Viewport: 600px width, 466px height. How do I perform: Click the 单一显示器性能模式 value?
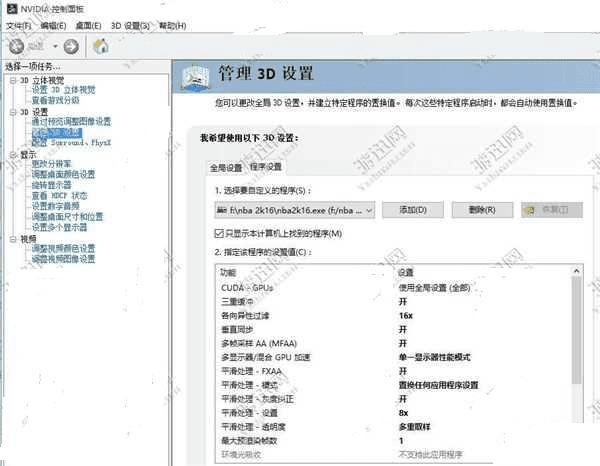(434, 357)
